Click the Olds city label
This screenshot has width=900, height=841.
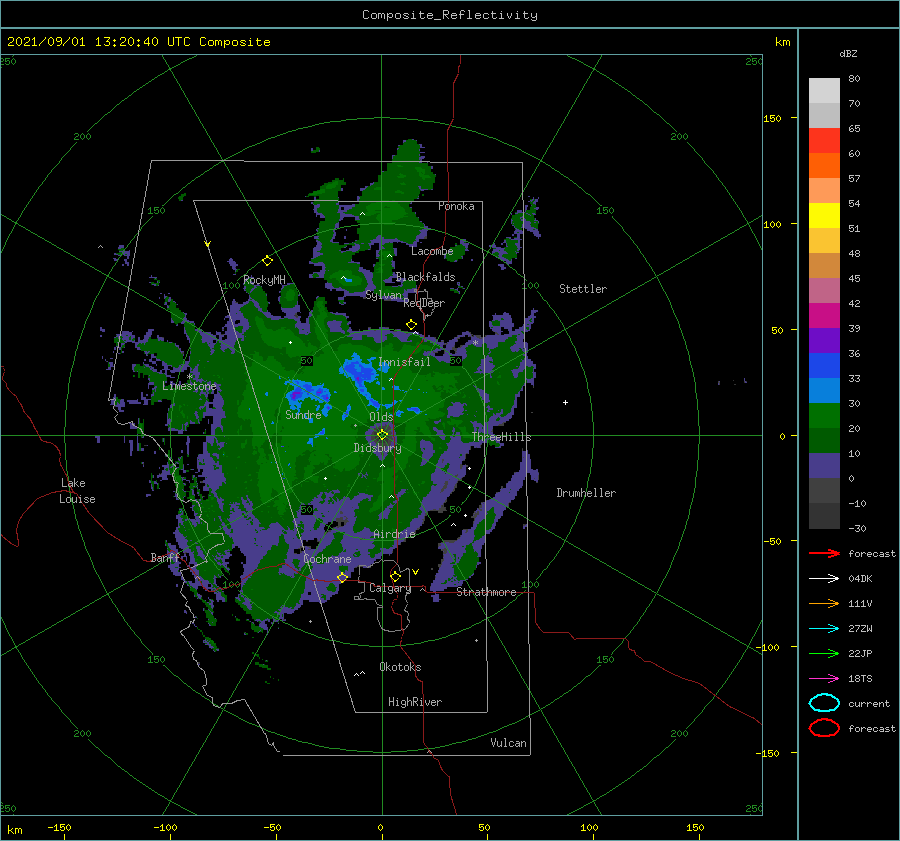tap(381, 417)
